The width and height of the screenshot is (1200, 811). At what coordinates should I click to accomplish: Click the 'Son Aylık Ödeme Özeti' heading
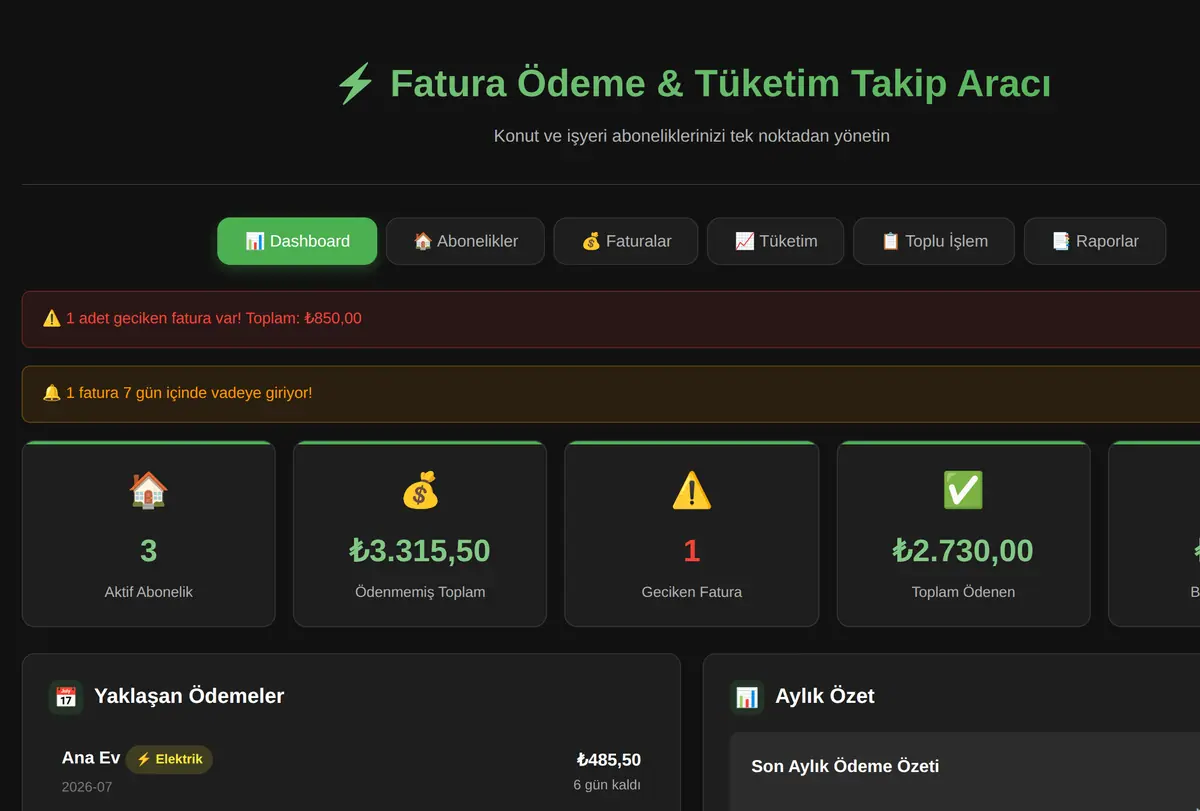(845, 767)
